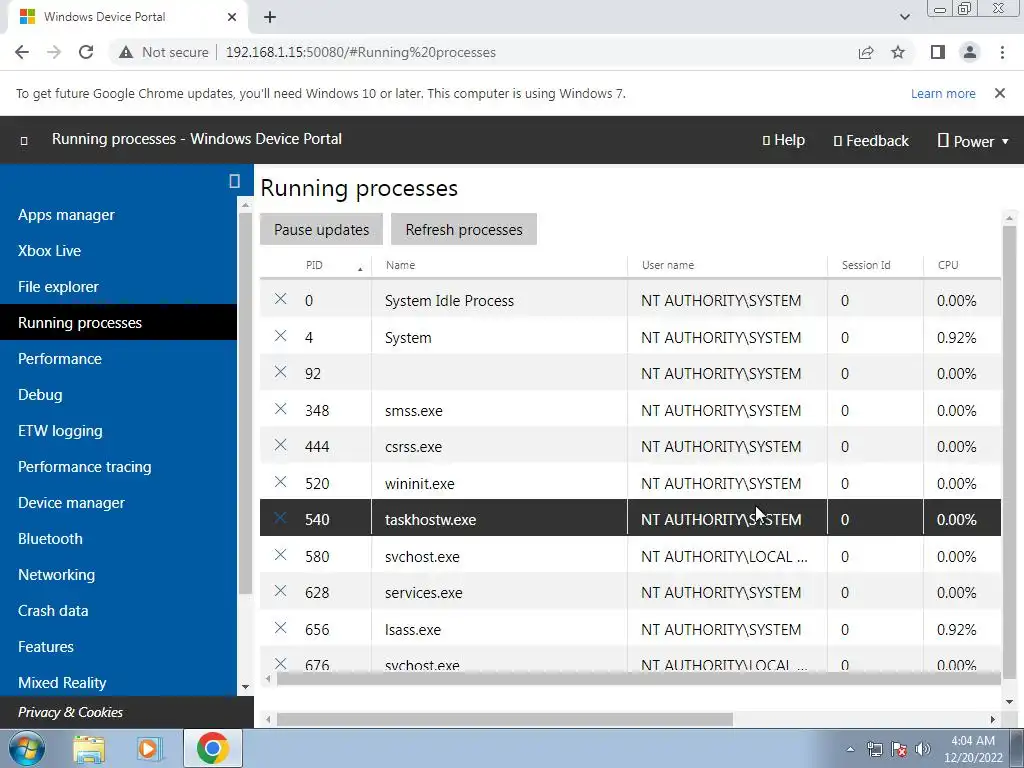Click the process table vertical scrollbar
The image size is (1024, 768).
[x=1009, y=451]
